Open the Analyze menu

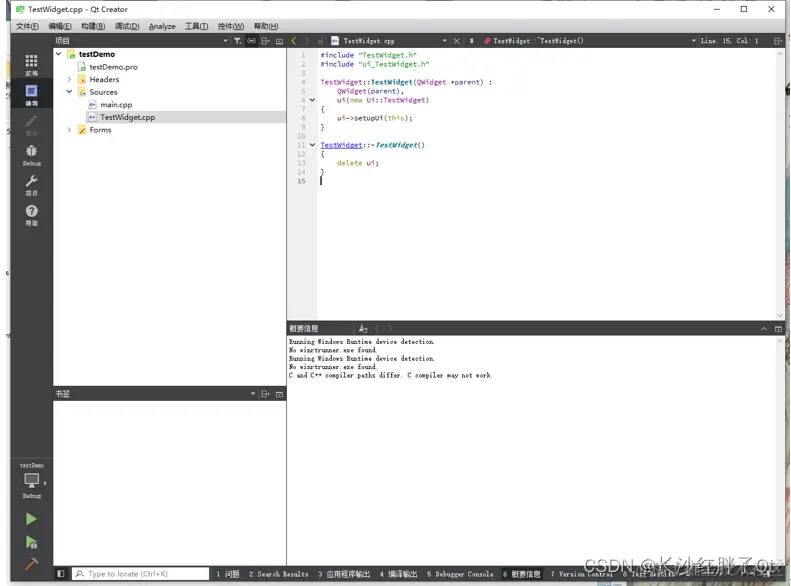[162, 26]
